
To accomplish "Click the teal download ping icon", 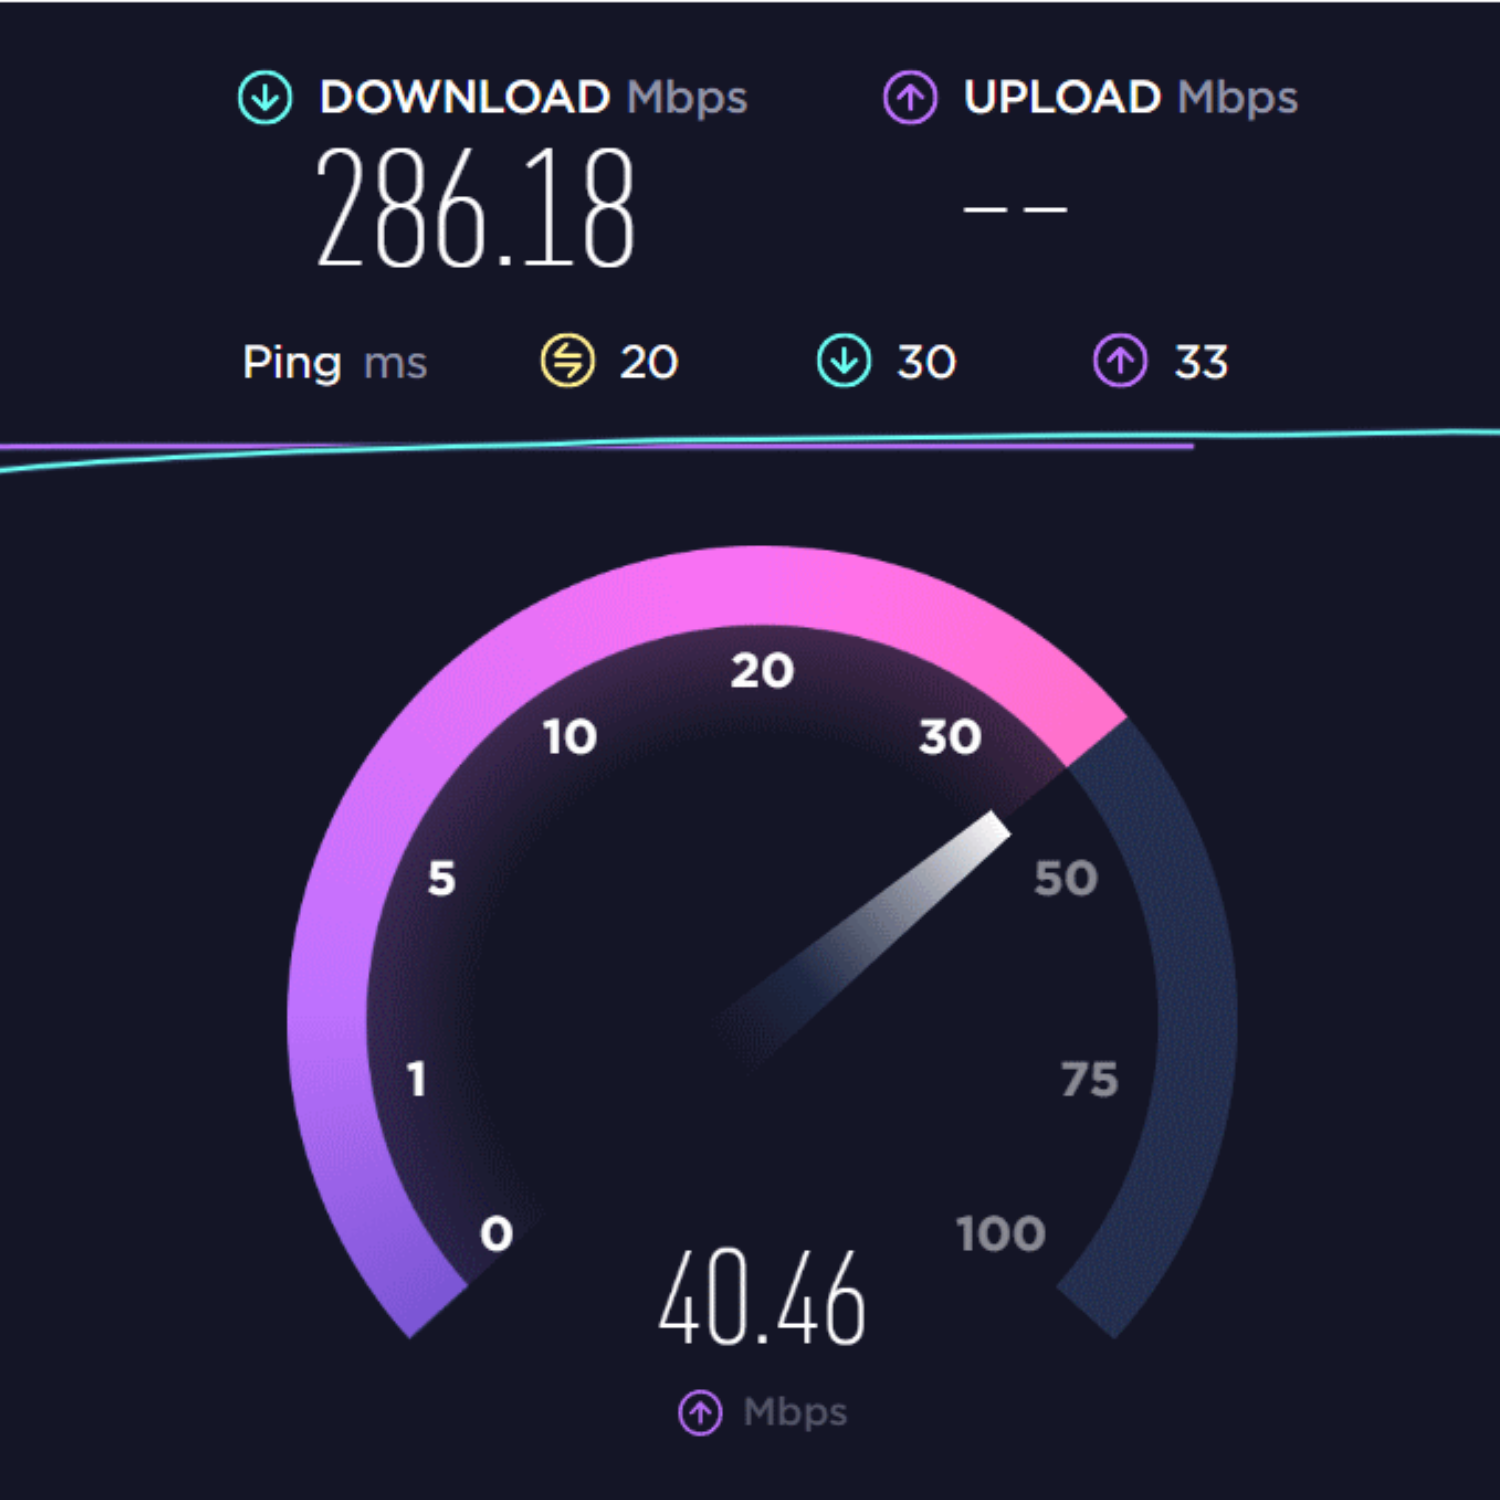I will click(844, 361).
